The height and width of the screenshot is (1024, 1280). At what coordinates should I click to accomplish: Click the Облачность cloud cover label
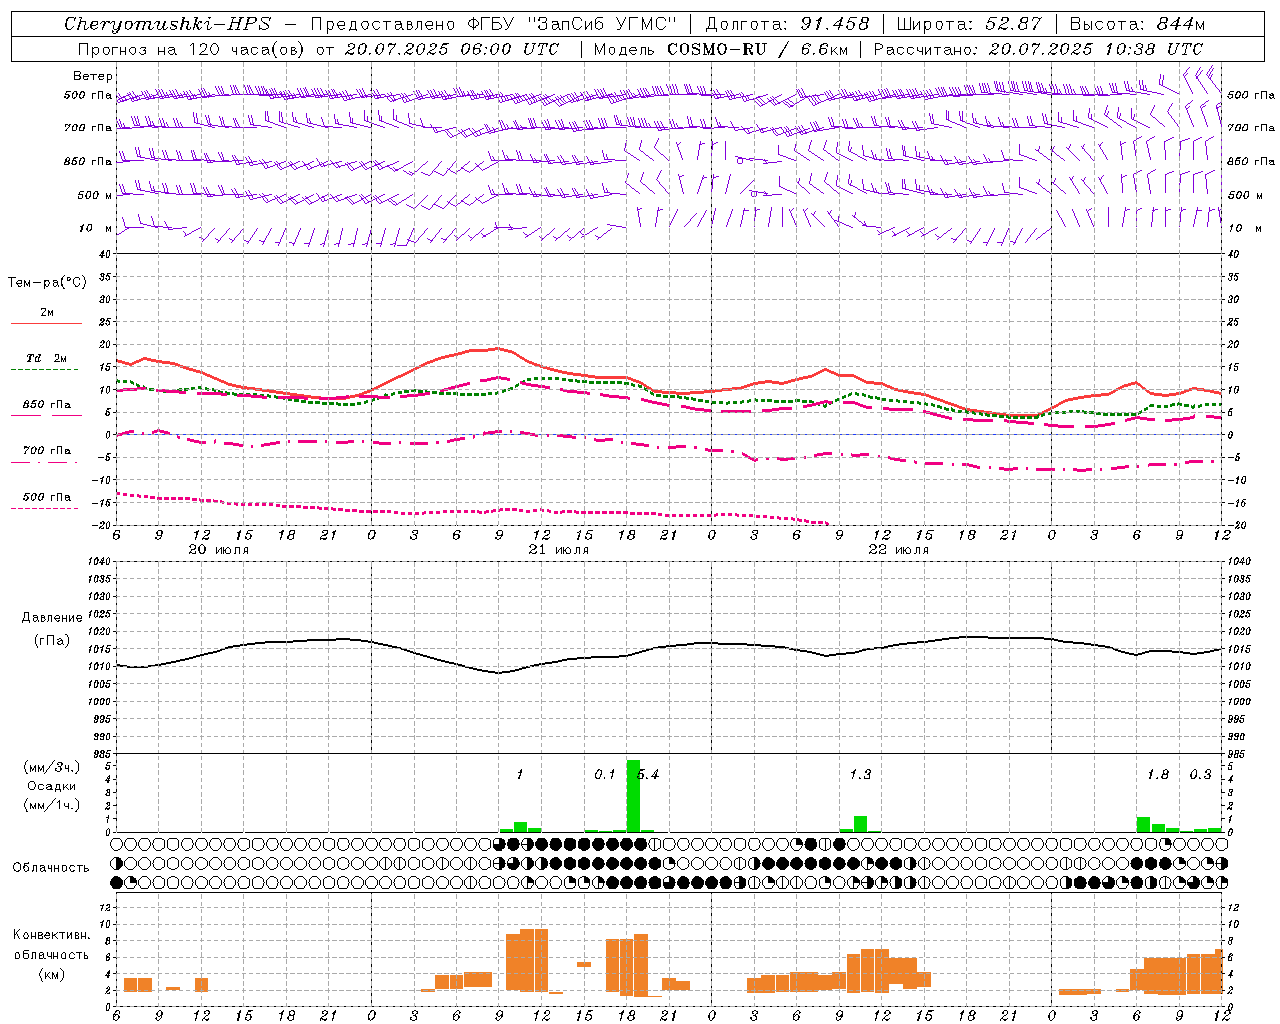point(51,868)
